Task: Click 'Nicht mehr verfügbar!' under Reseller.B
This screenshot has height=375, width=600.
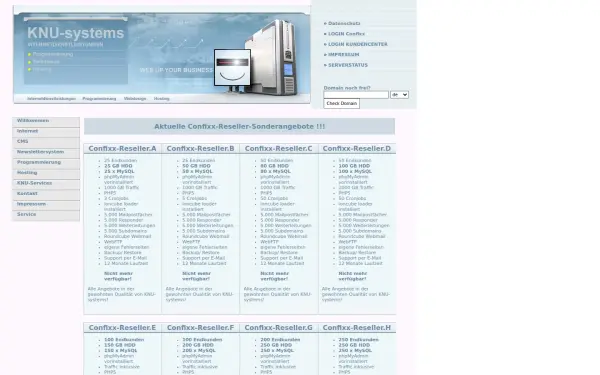Action: (196, 276)
